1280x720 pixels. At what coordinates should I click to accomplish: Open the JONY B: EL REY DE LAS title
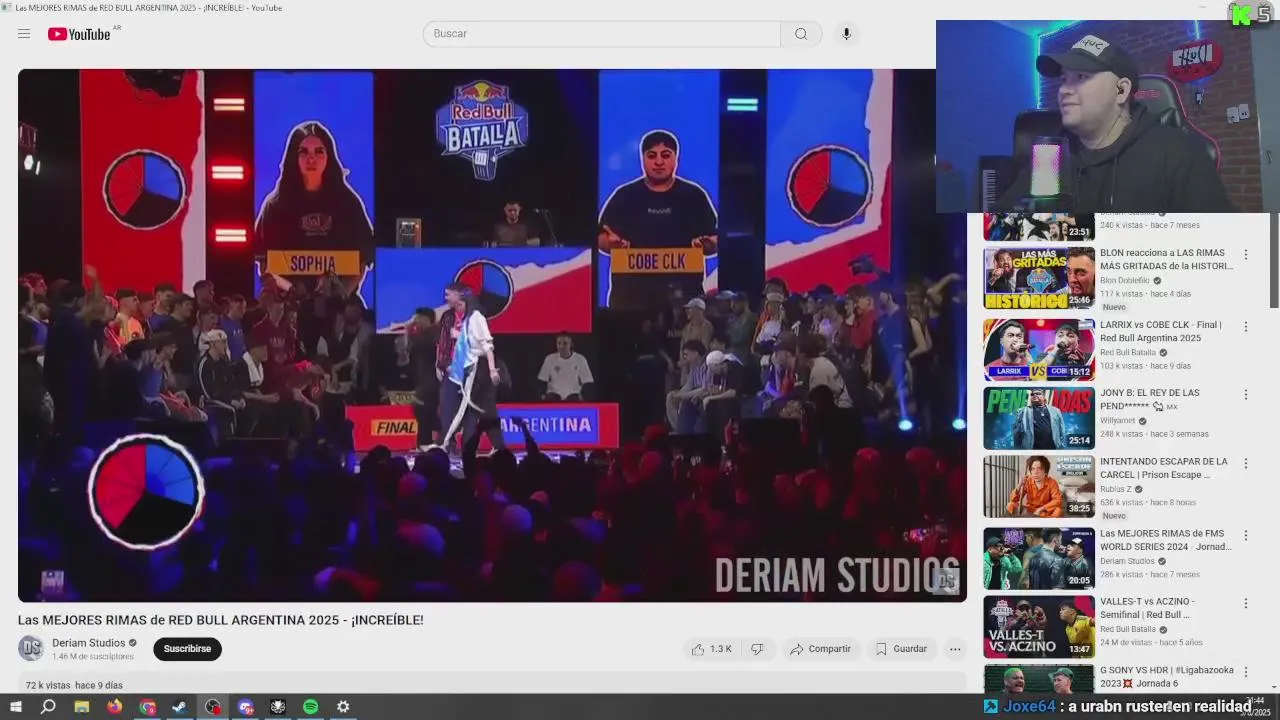(x=1150, y=399)
